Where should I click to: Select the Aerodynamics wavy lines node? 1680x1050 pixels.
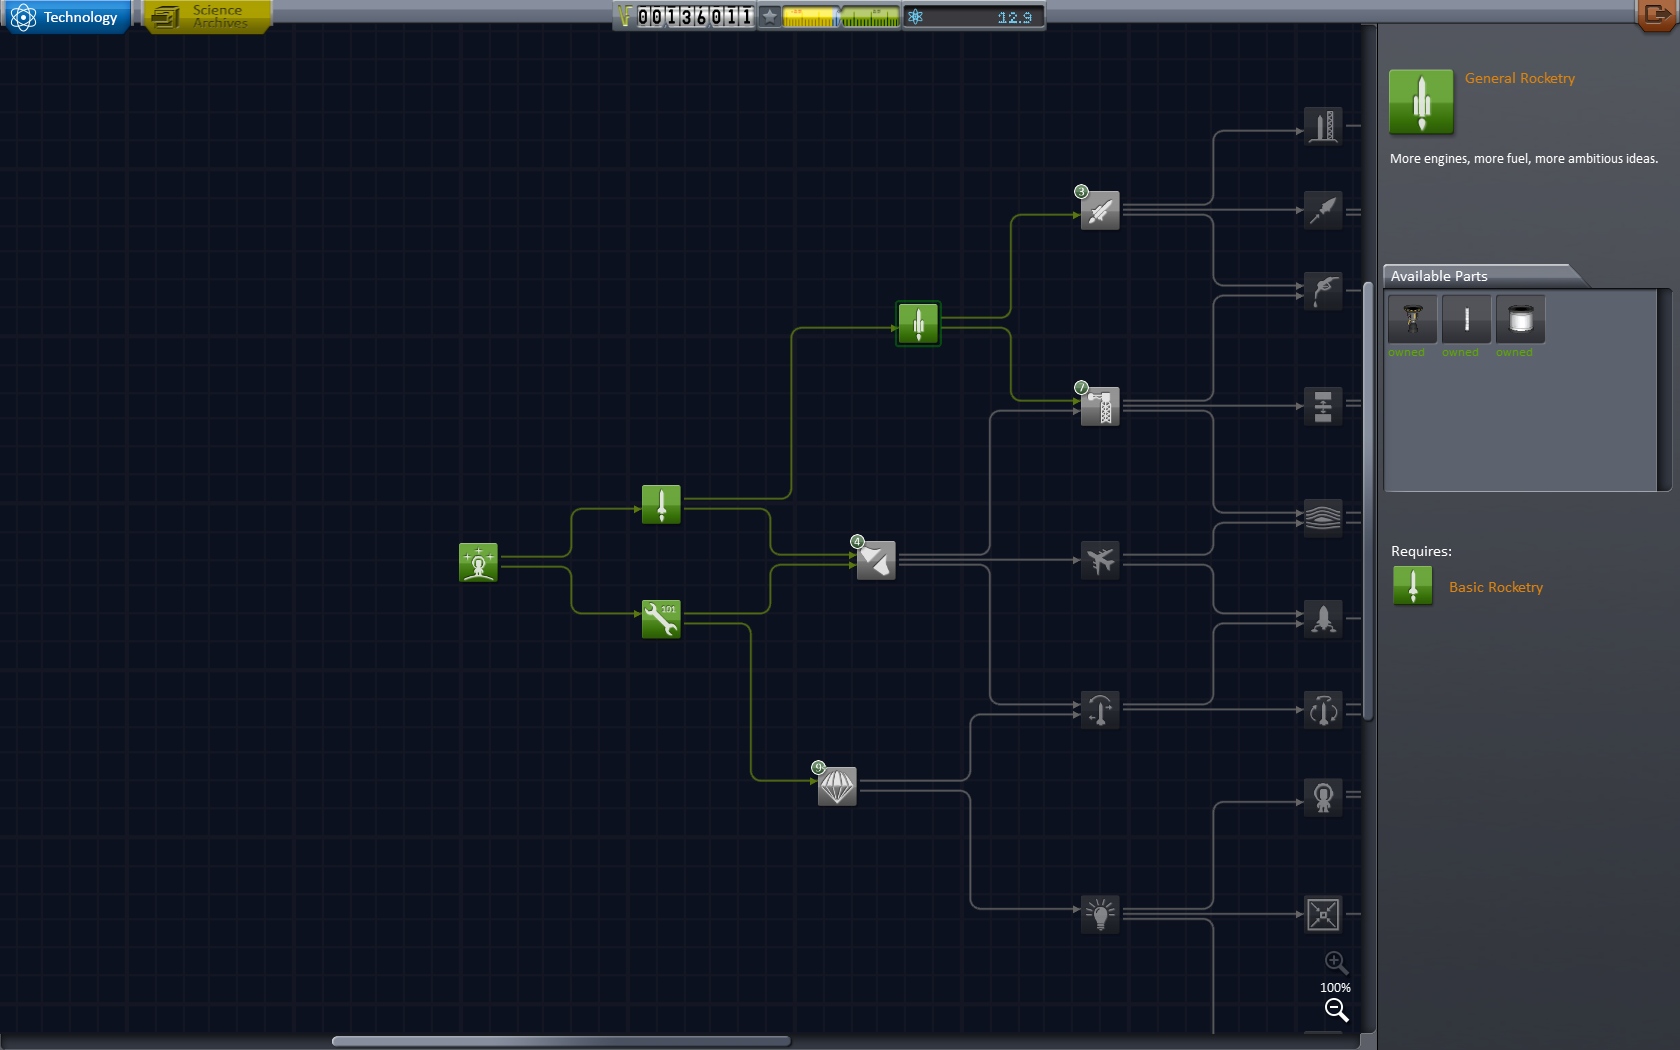[x=1323, y=518]
